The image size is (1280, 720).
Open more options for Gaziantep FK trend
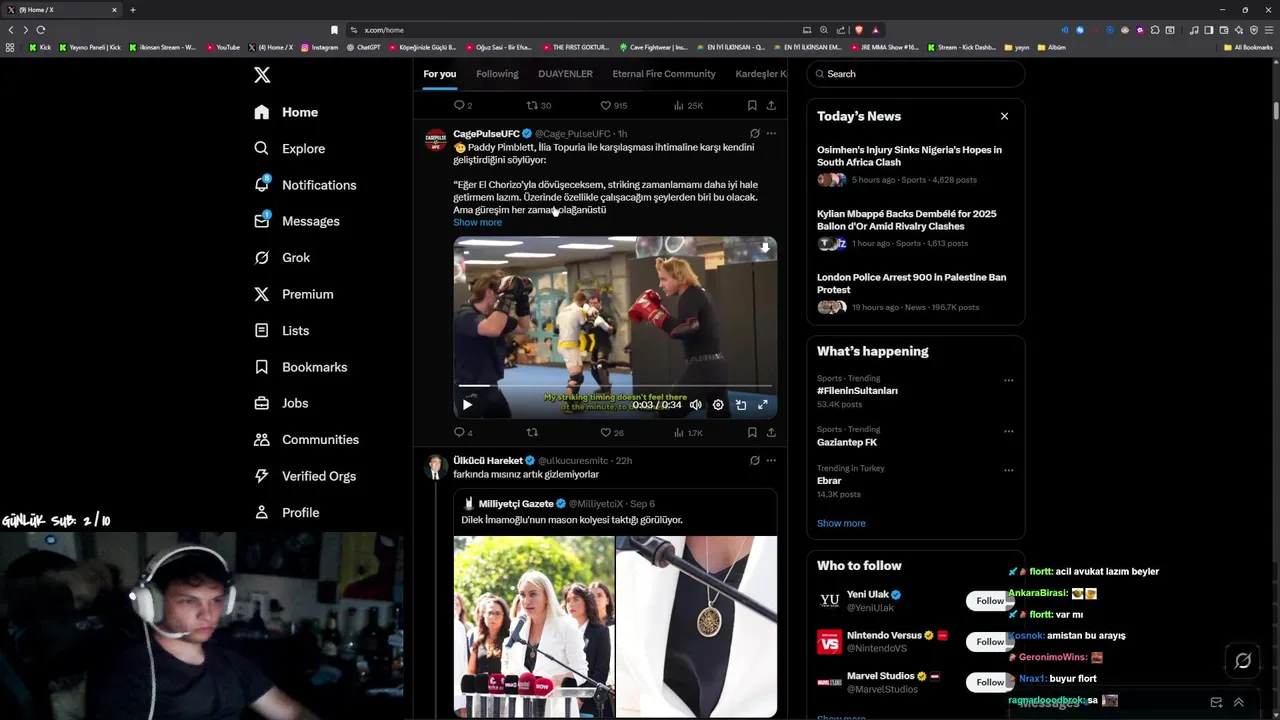coord(1008,431)
